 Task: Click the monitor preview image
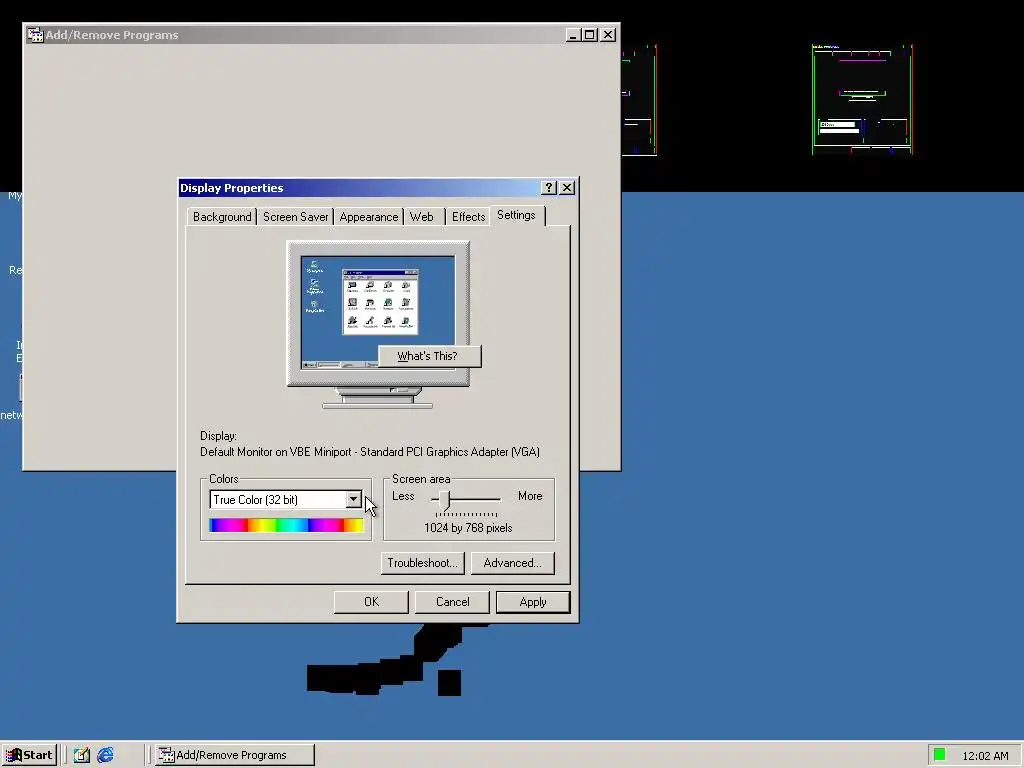point(378,325)
